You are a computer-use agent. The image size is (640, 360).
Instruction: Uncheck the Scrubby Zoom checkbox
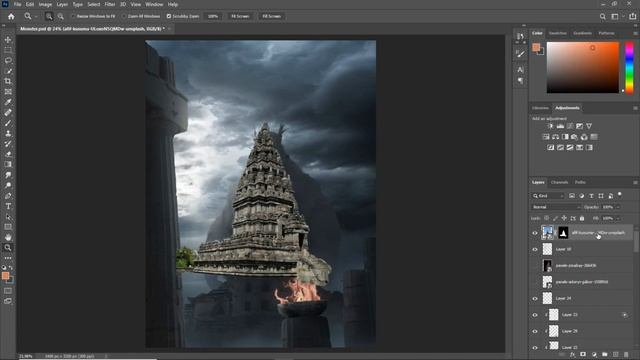click(x=169, y=16)
